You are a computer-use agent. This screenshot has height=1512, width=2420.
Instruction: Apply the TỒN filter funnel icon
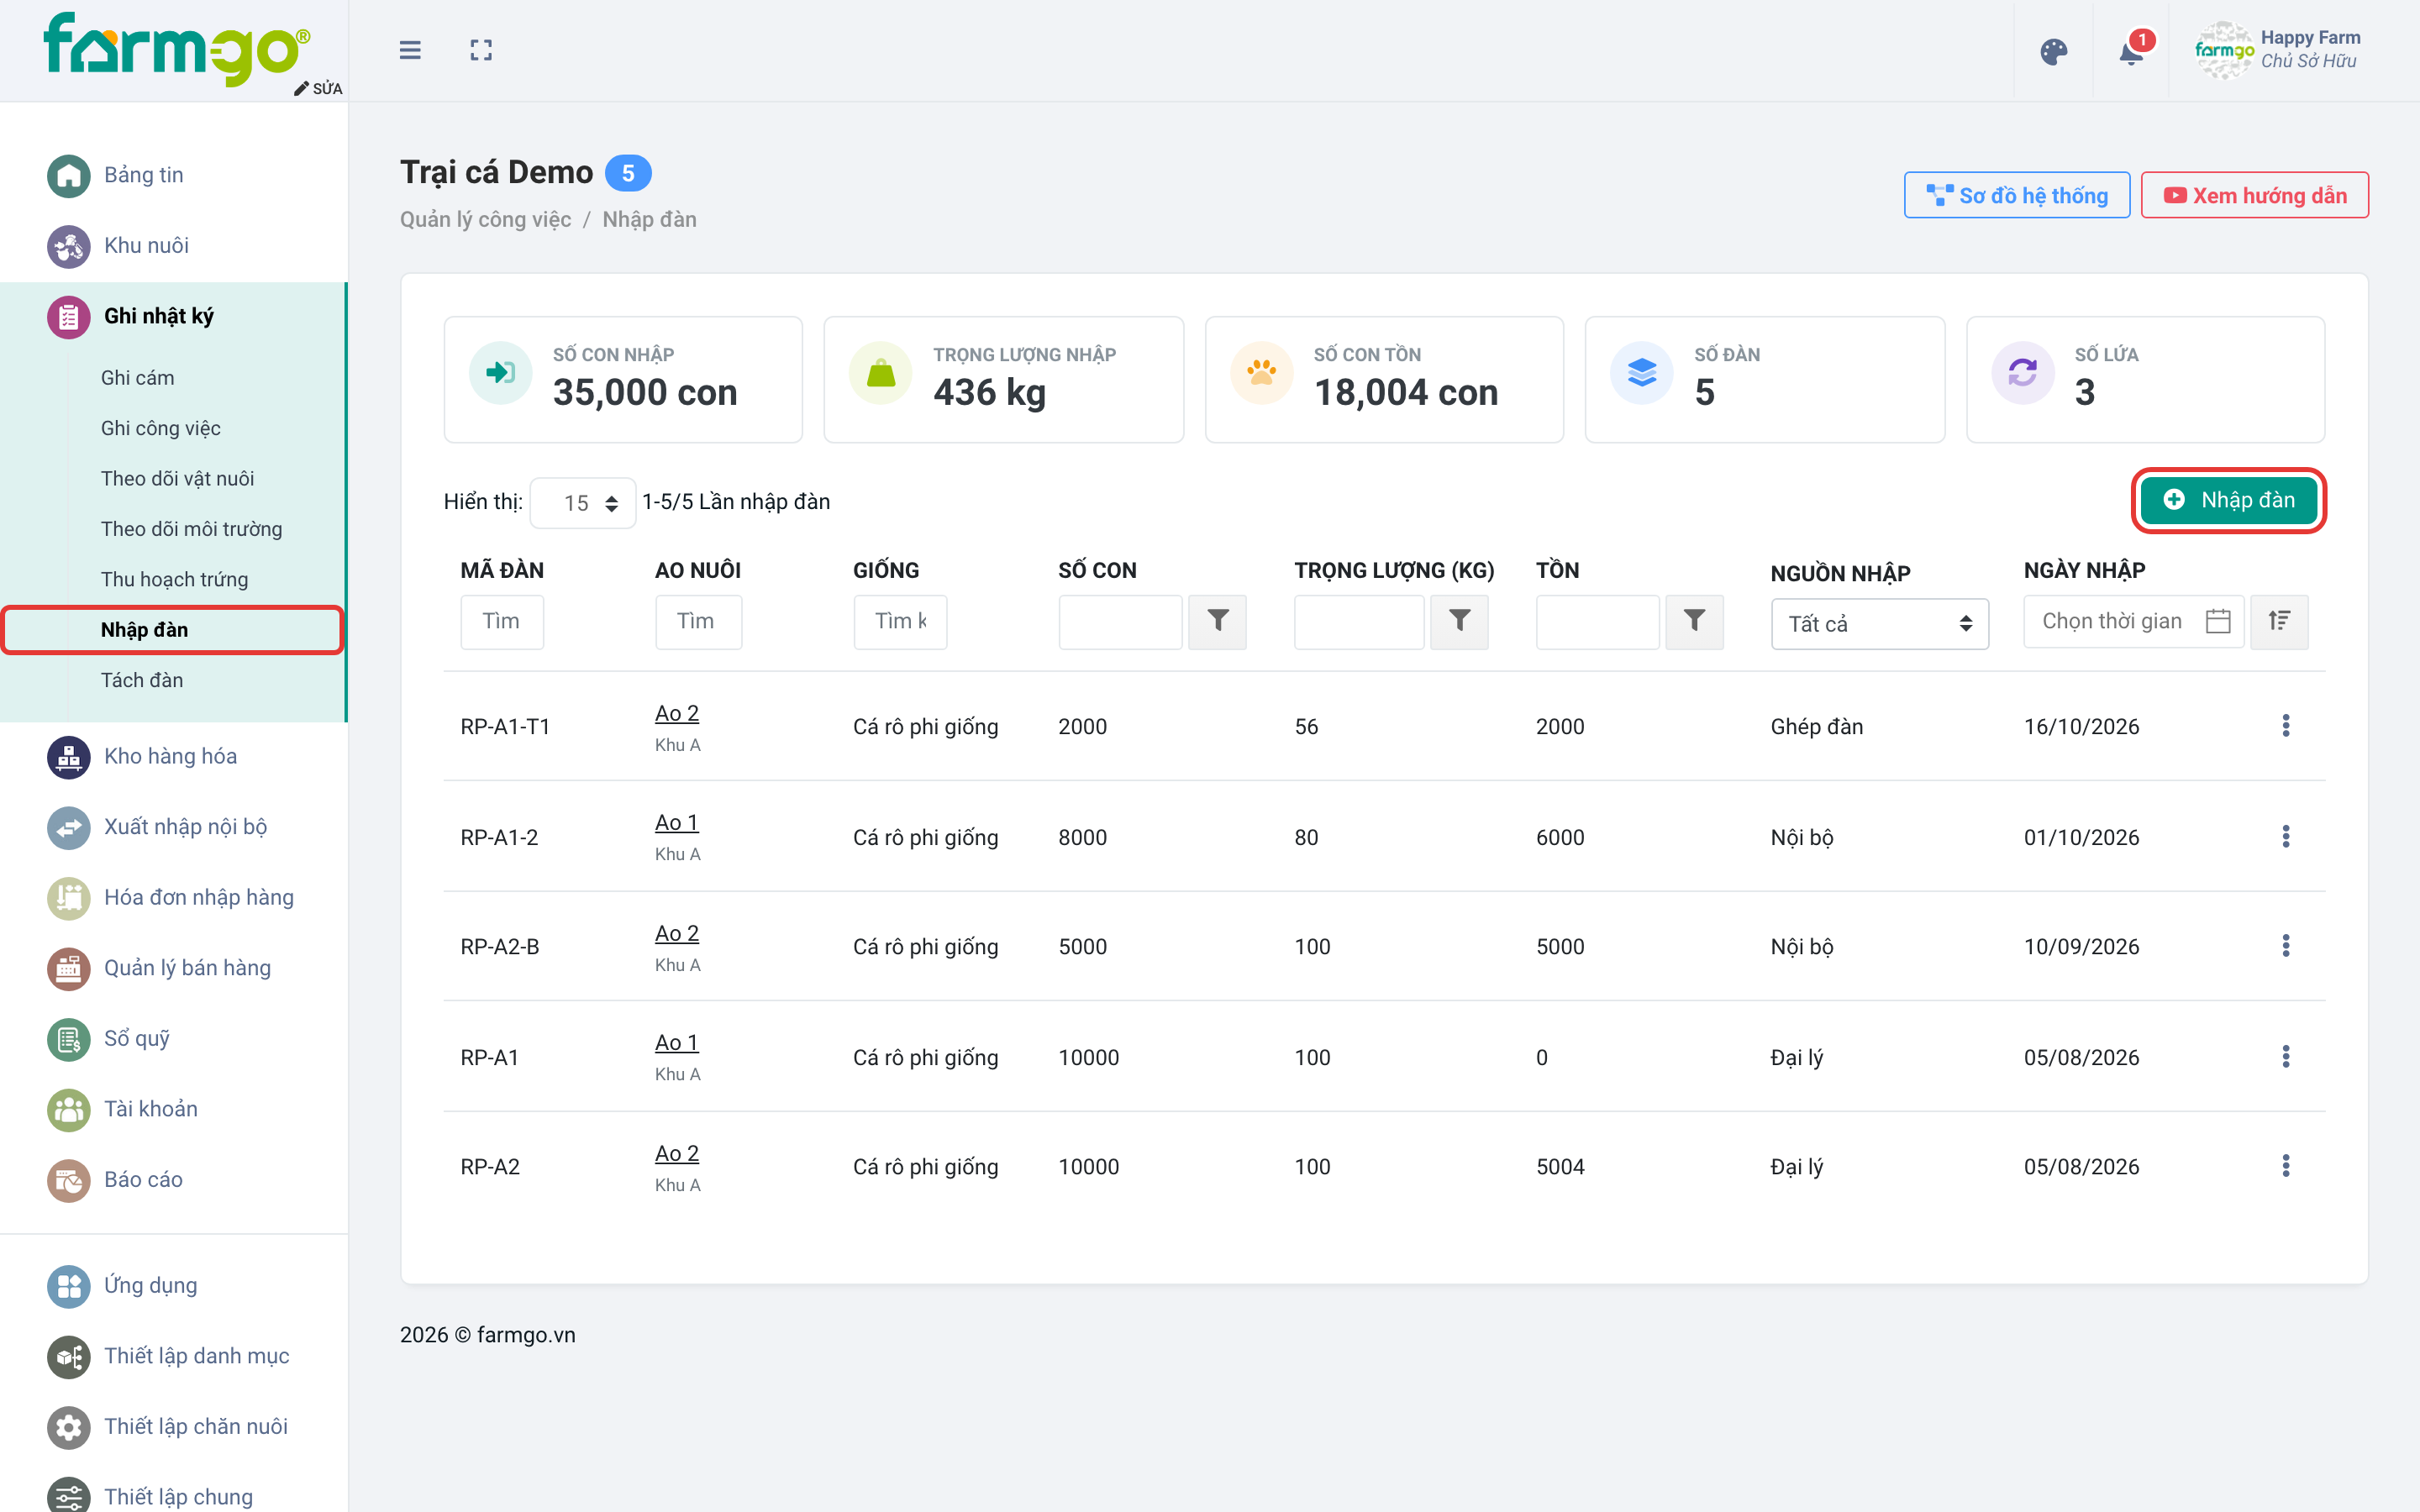click(x=1694, y=621)
